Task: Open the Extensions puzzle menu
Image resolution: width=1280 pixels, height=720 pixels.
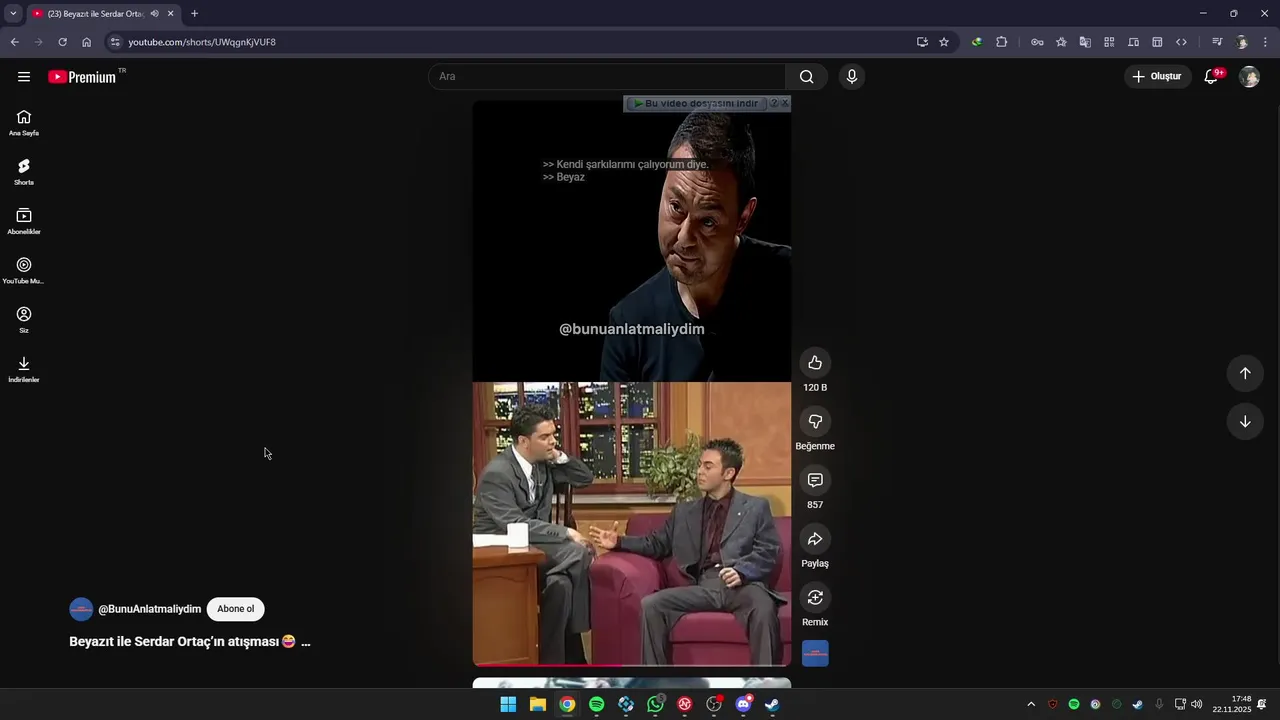Action: [x=1002, y=42]
